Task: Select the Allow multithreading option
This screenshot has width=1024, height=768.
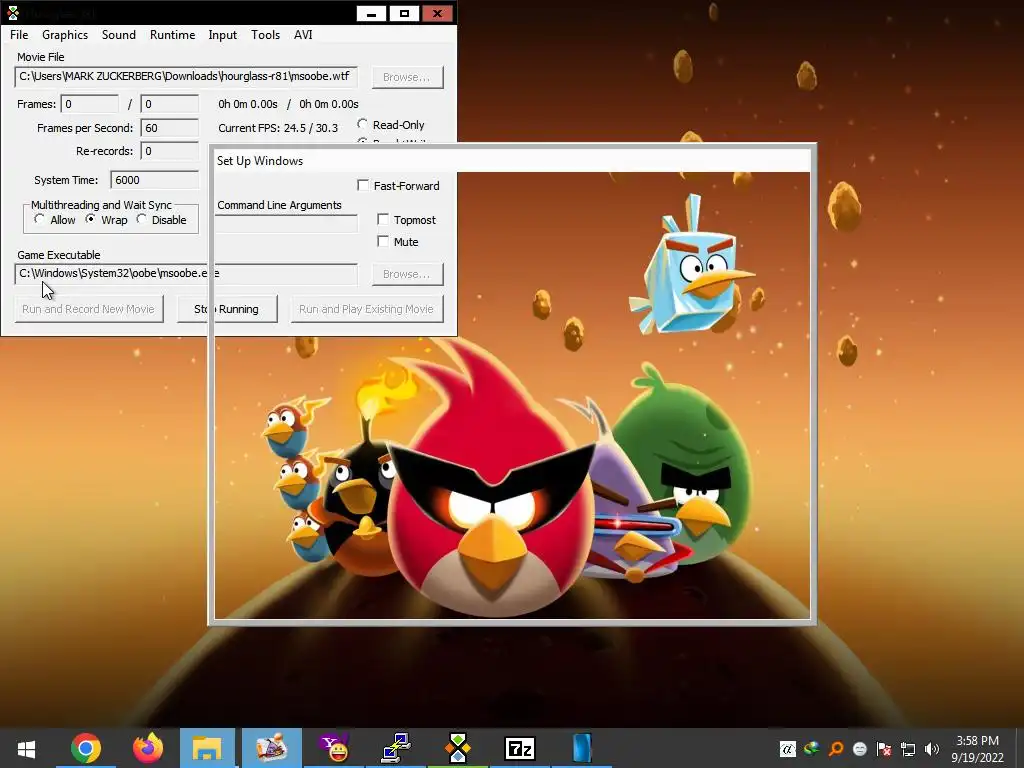Action: (55, 220)
